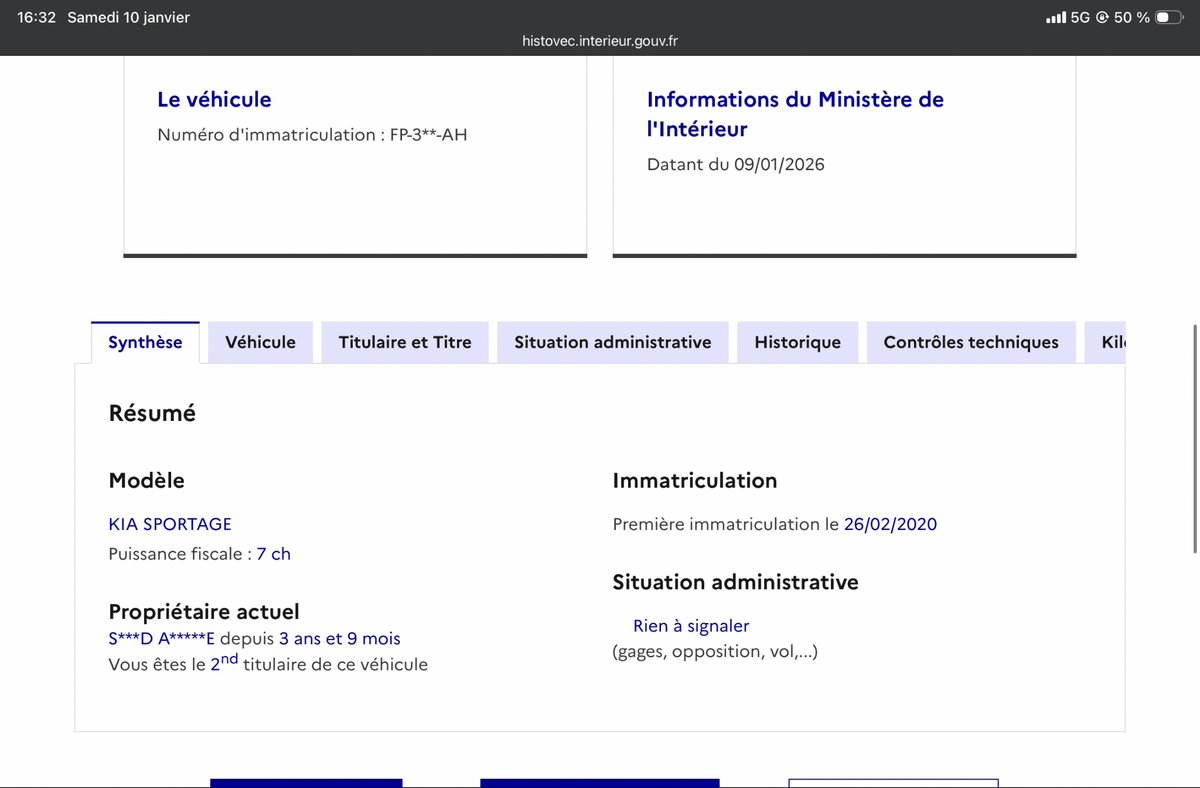Click the 7 ch fiscal power value
The height and width of the screenshot is (788, 1200).
[x=273, y=554]
